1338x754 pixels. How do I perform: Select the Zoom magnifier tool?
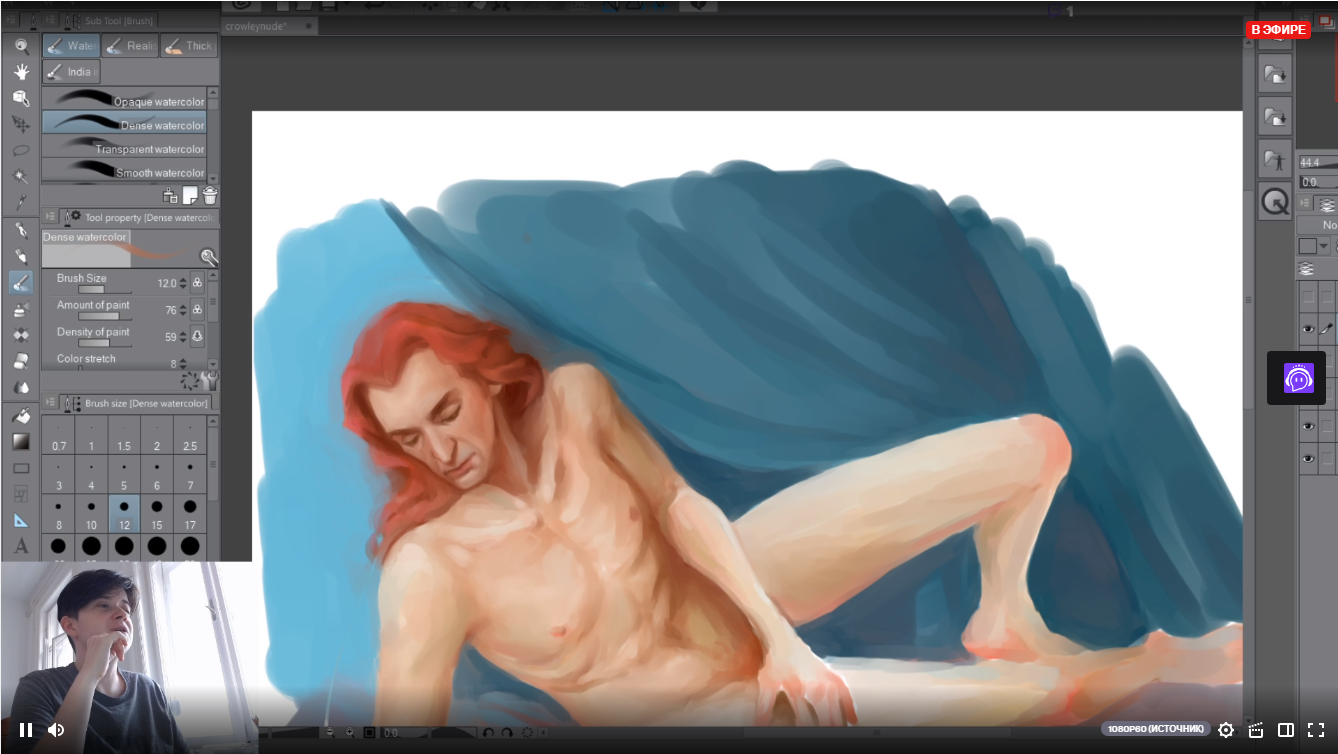click(x=21, y=46)
